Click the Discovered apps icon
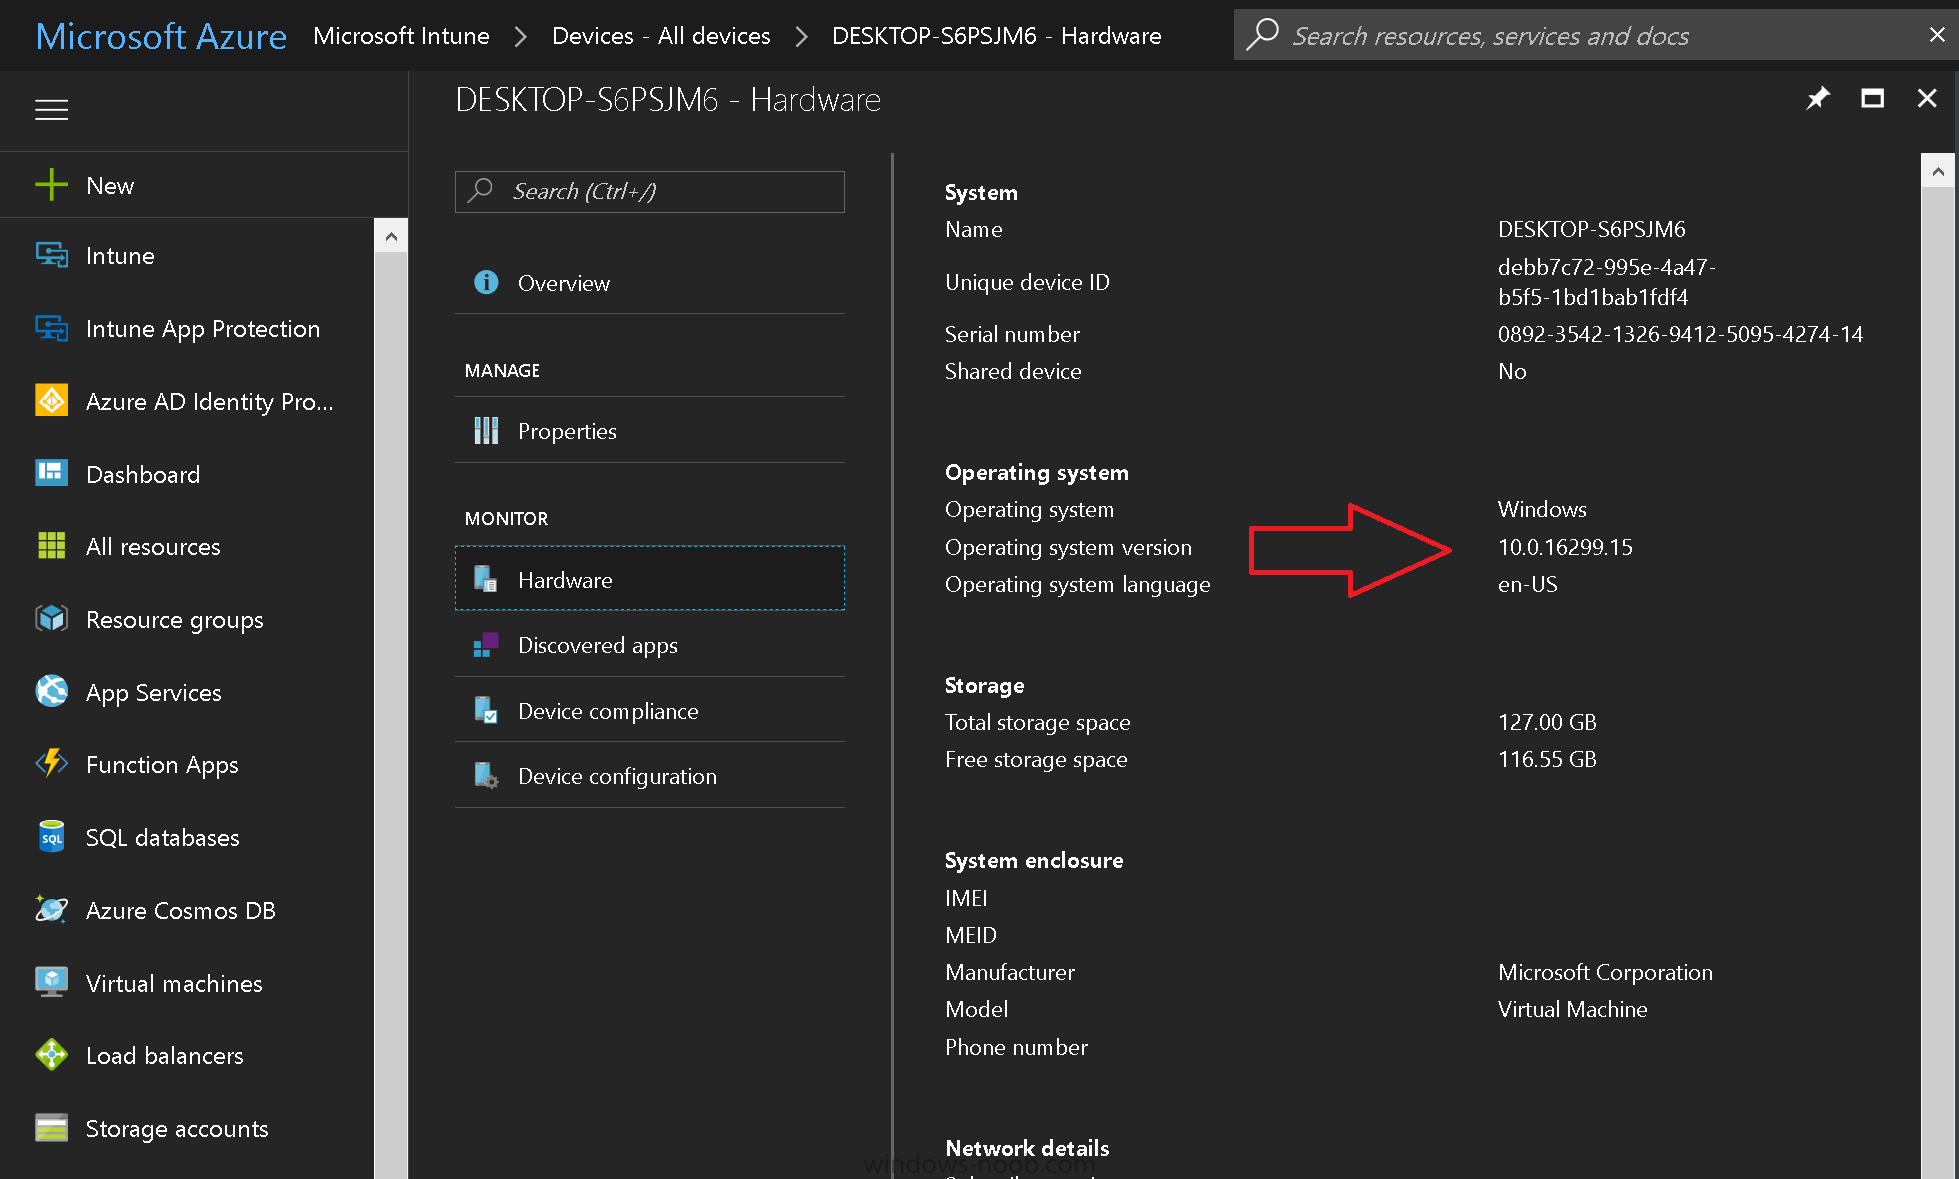The image size is (1959, 1179). click(486, 645)
